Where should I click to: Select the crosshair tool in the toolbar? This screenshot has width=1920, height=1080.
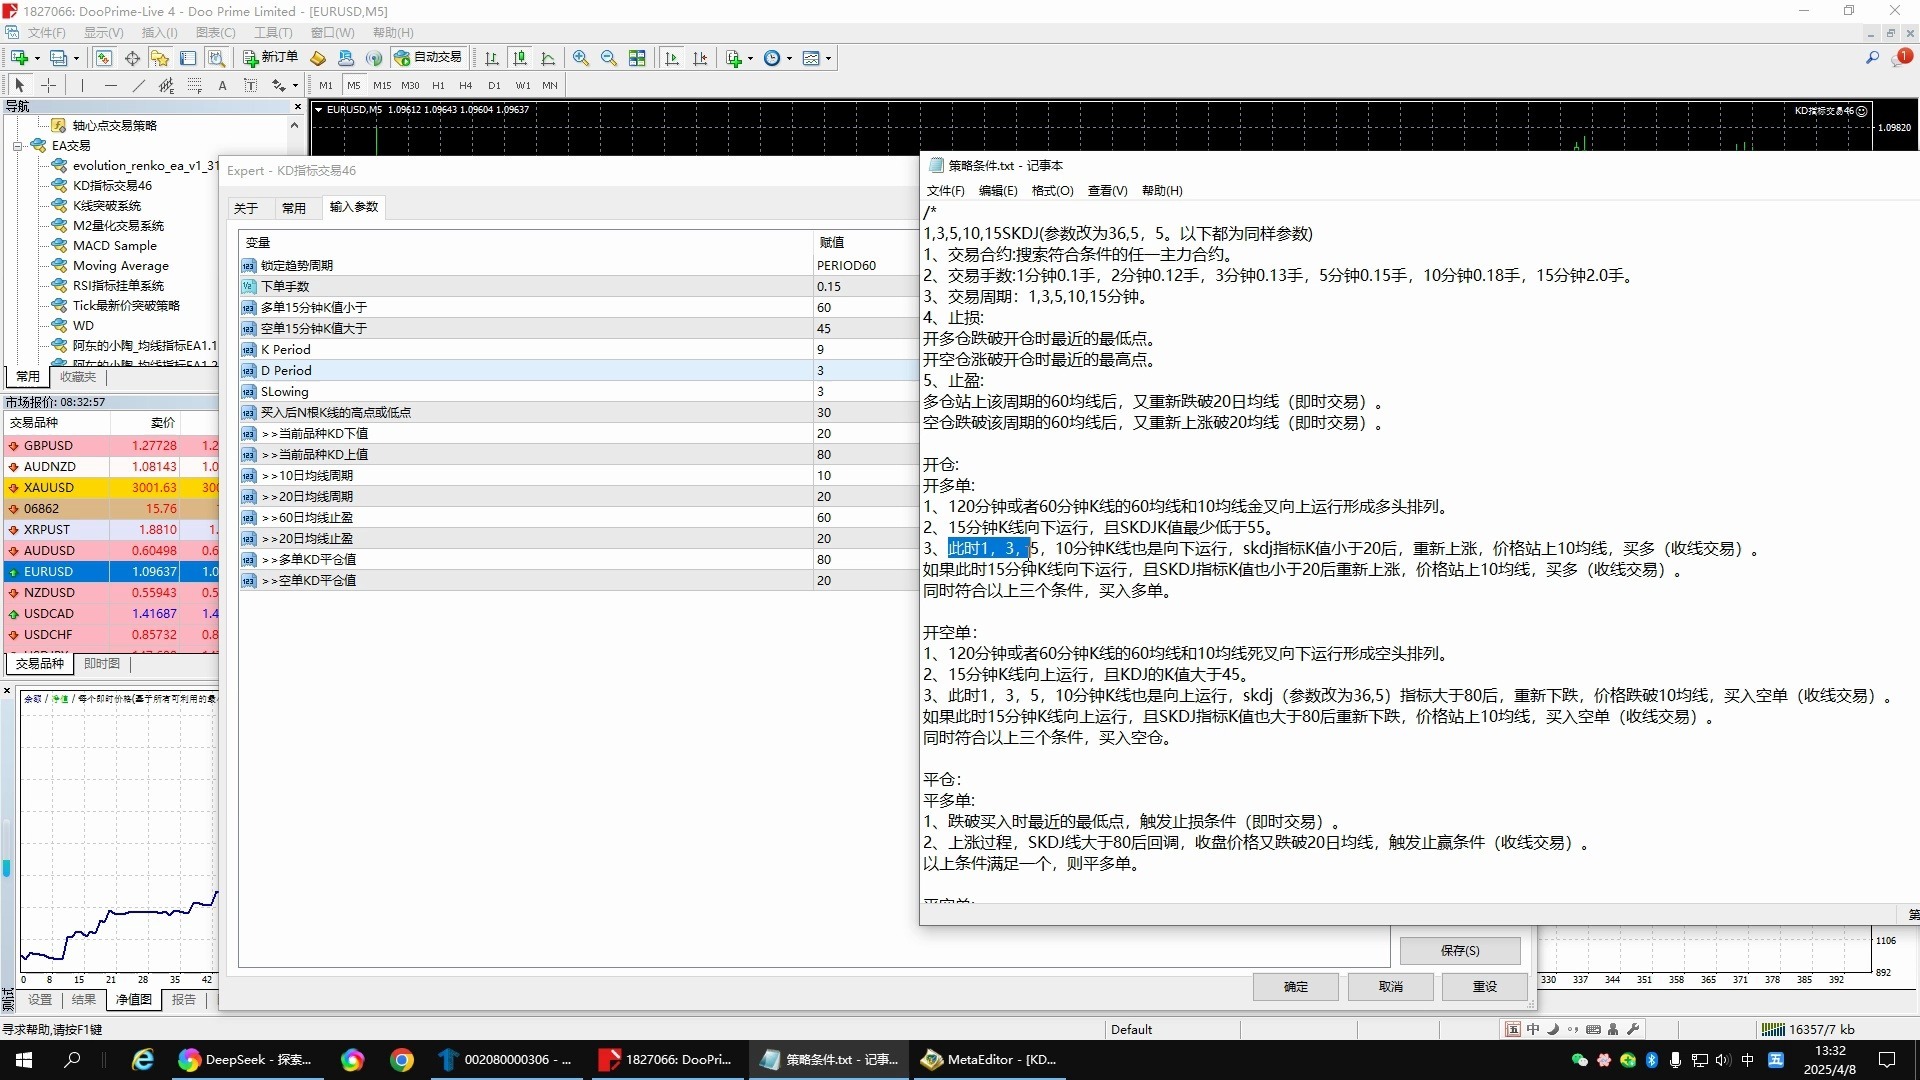[49, 85]
